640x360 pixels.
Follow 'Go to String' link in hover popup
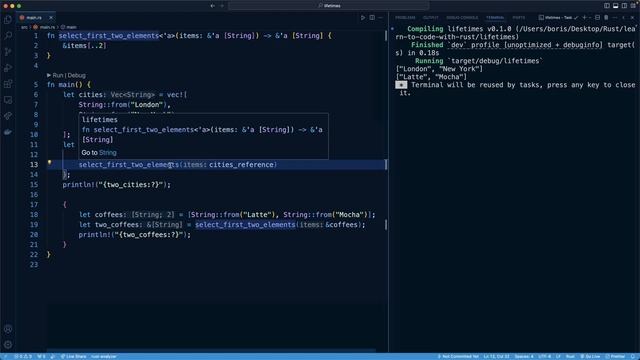pyautogui.click(x=108, y=153)
